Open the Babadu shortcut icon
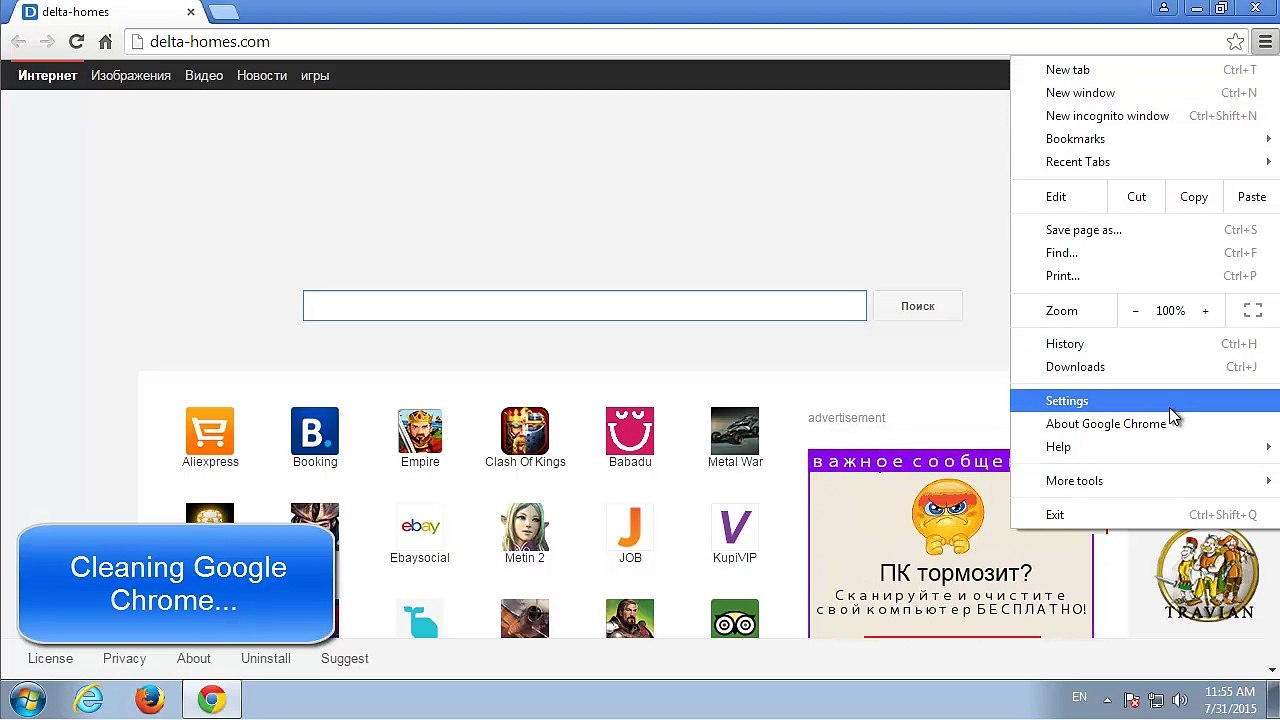Viewport: 1280px width, 720px height. [x=630, y=431]
